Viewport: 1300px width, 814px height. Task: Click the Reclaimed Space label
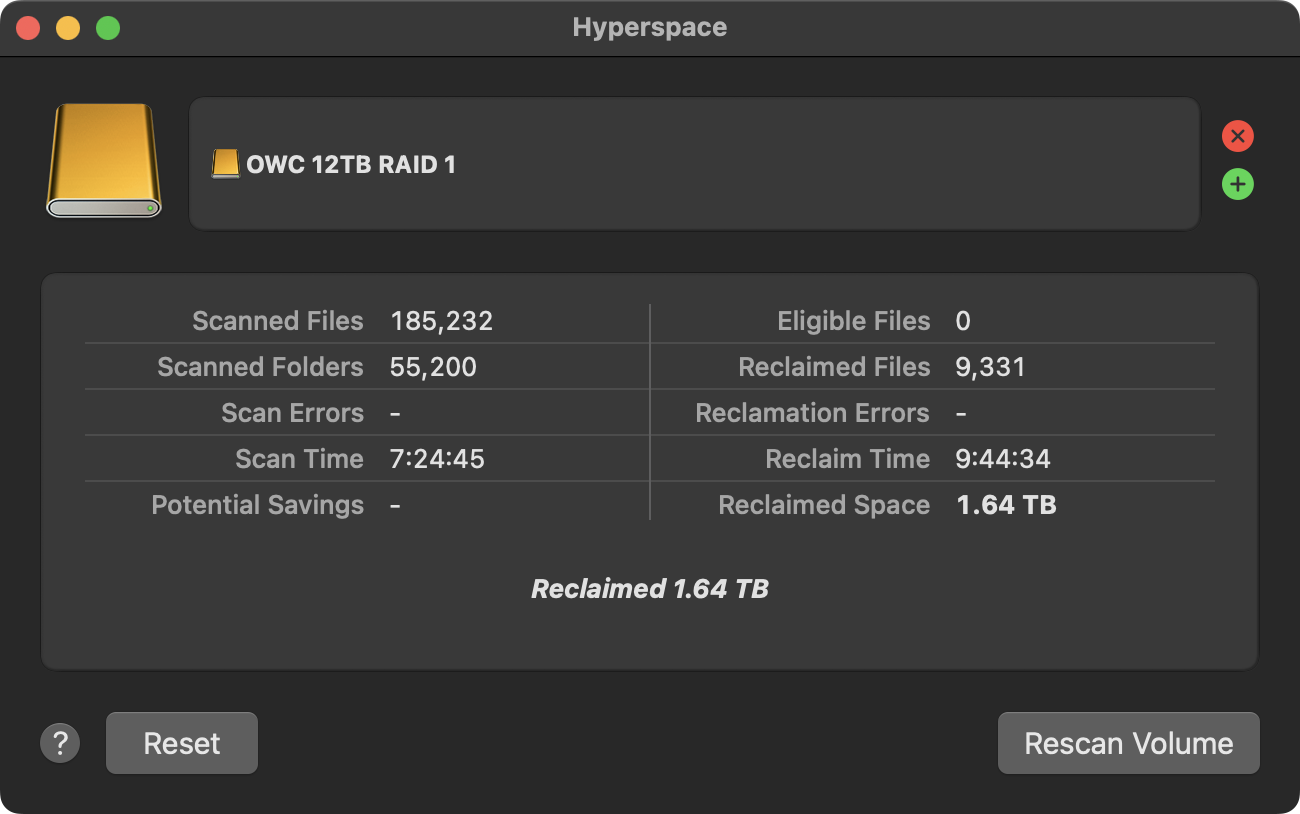tap(825, 505)
